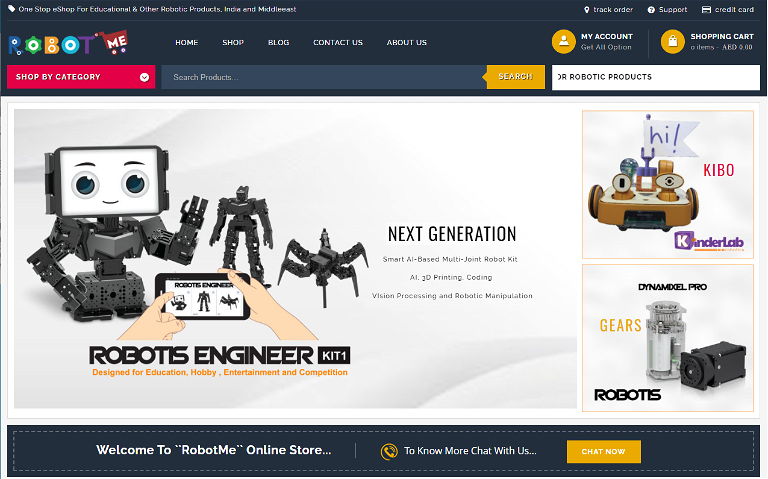Open the Shop By Category dropdown
768x479 pixels.
click(x=81, y=77)
